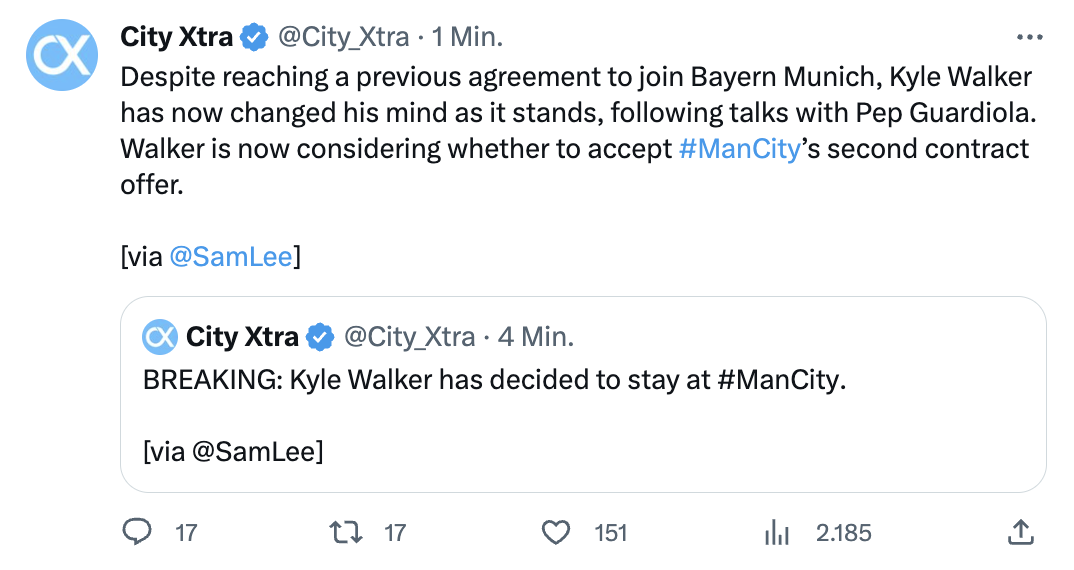Click the blue verified badge beside main City Xtra
The image size is (1074, 570).
coord(255,38)
